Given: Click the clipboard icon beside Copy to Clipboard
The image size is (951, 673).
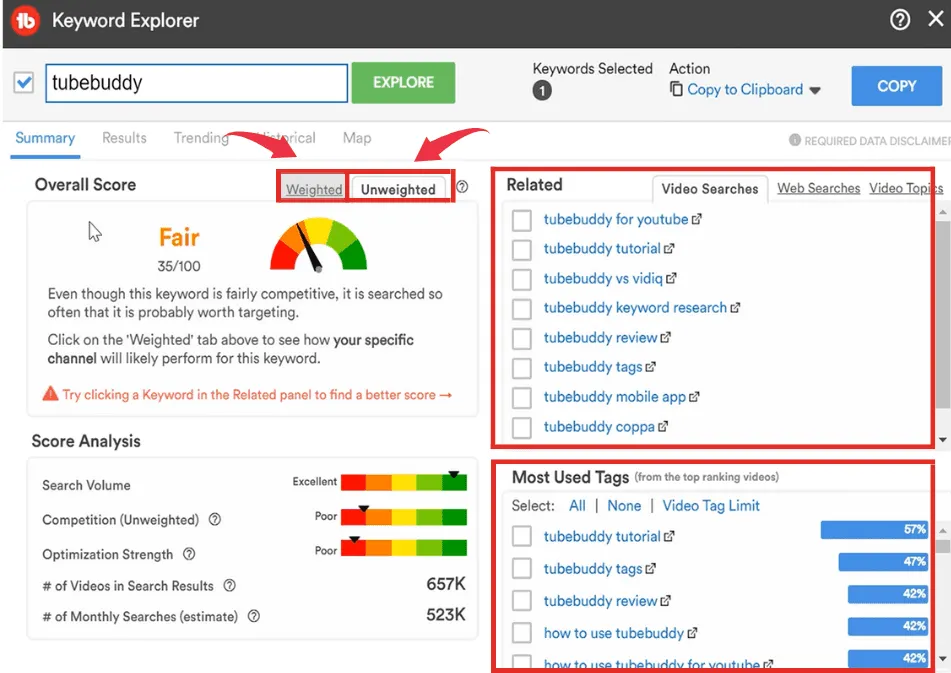Looking at the screenshot, I should pyautogui.click(x=676, y=89).
